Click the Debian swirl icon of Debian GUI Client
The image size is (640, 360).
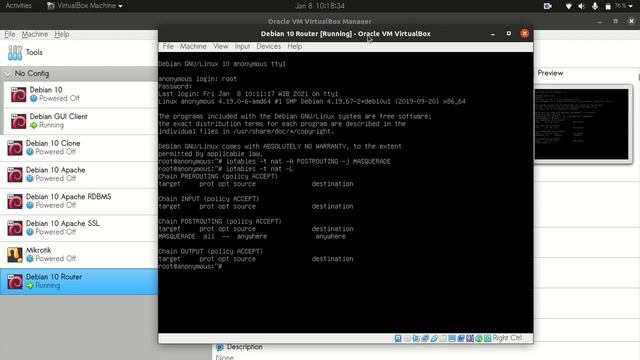(x=18, y=121)
